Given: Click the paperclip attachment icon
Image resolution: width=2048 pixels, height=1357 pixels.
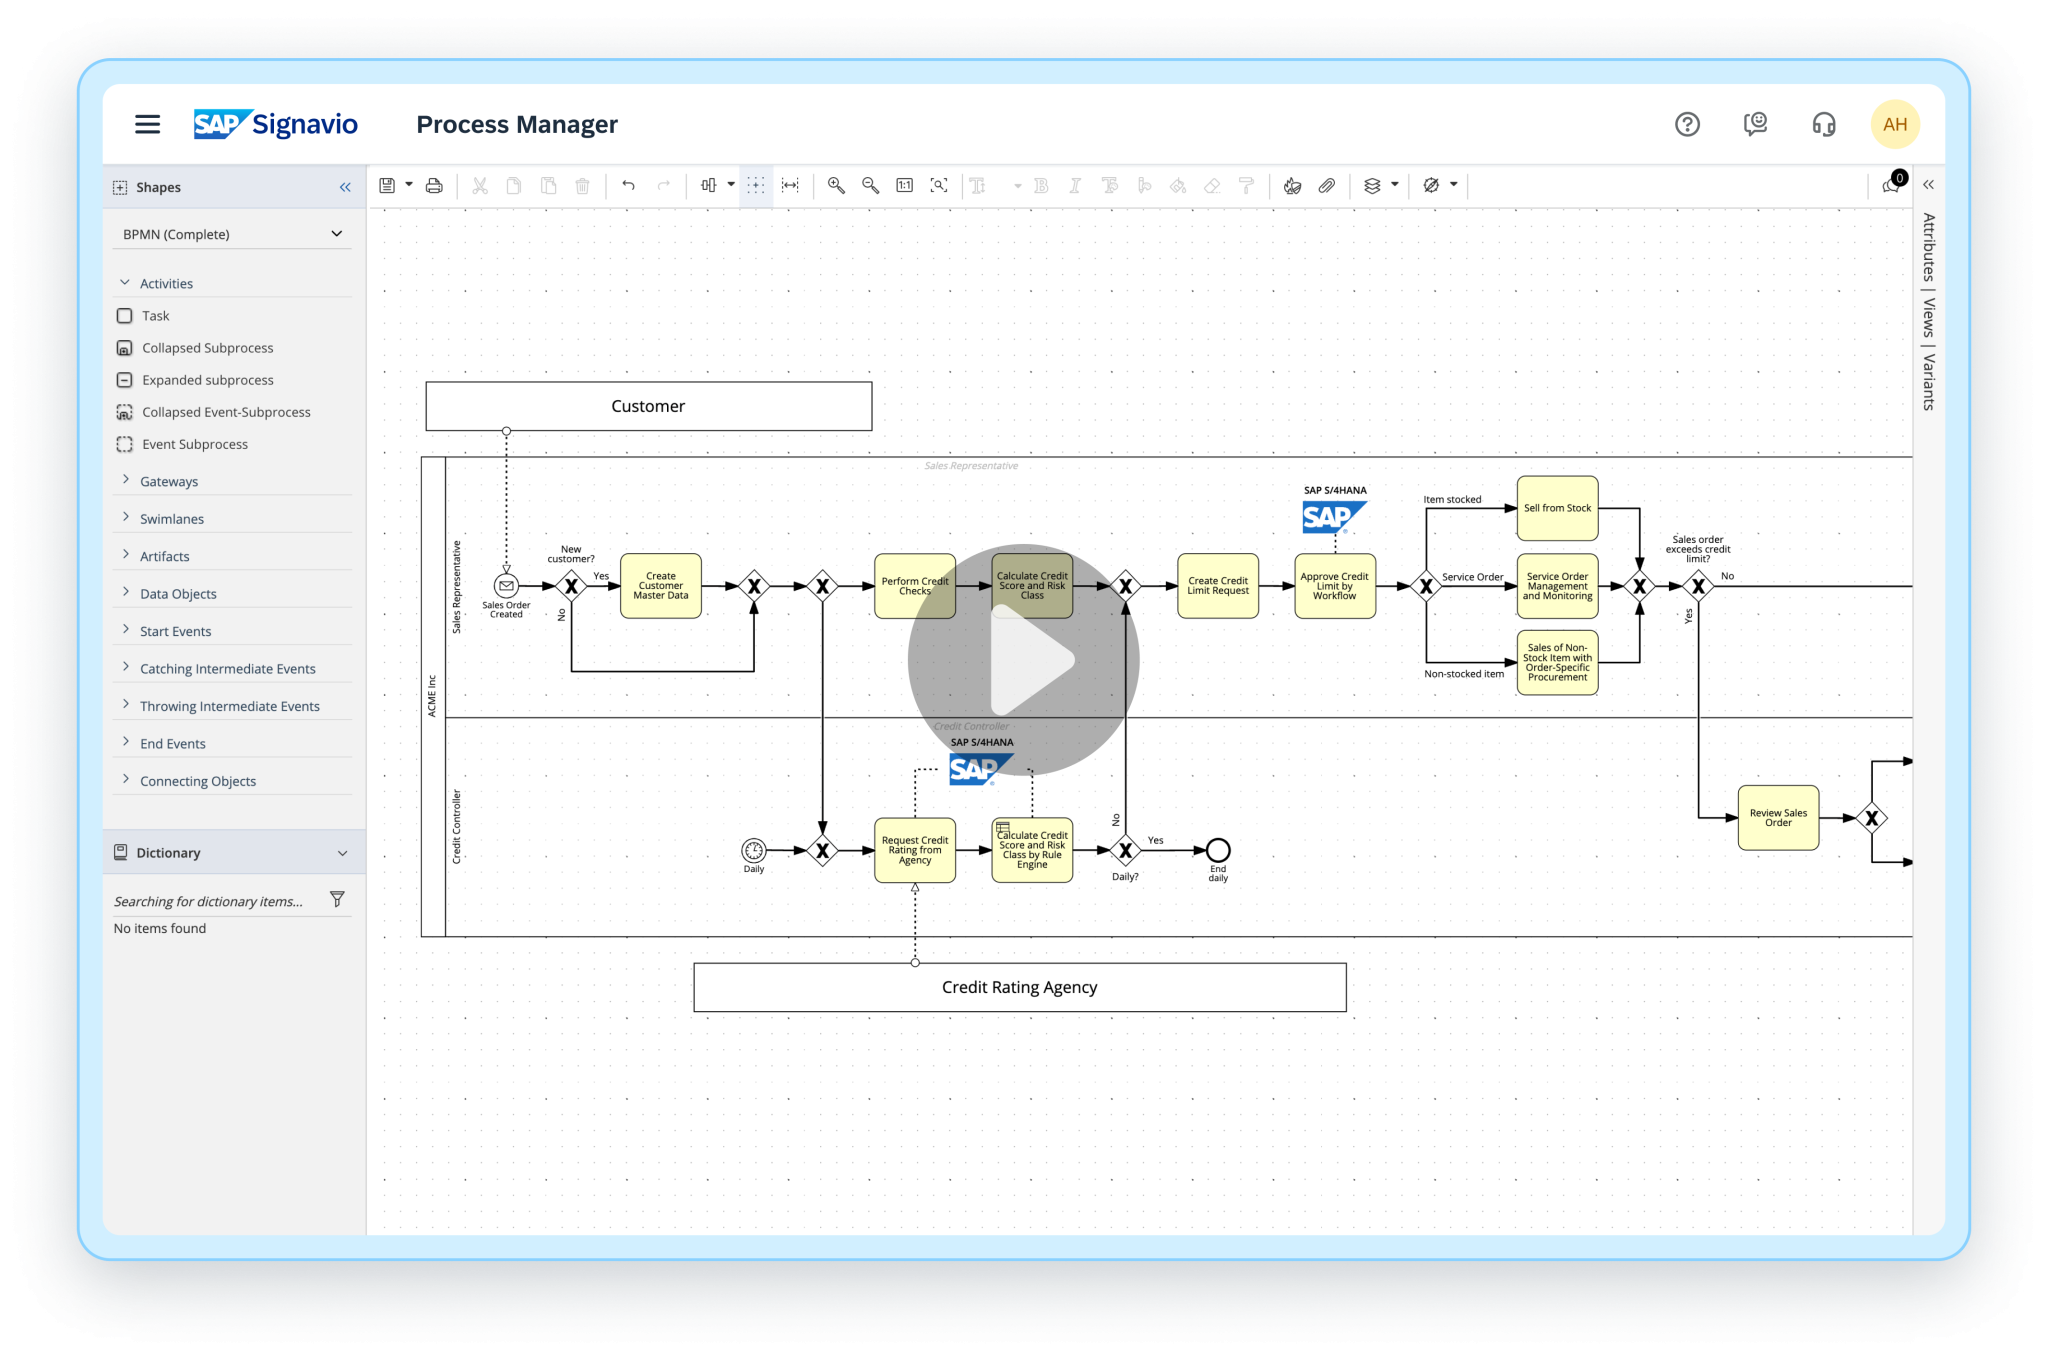Looking at the screenshot, I should (x=1327, y=185).
